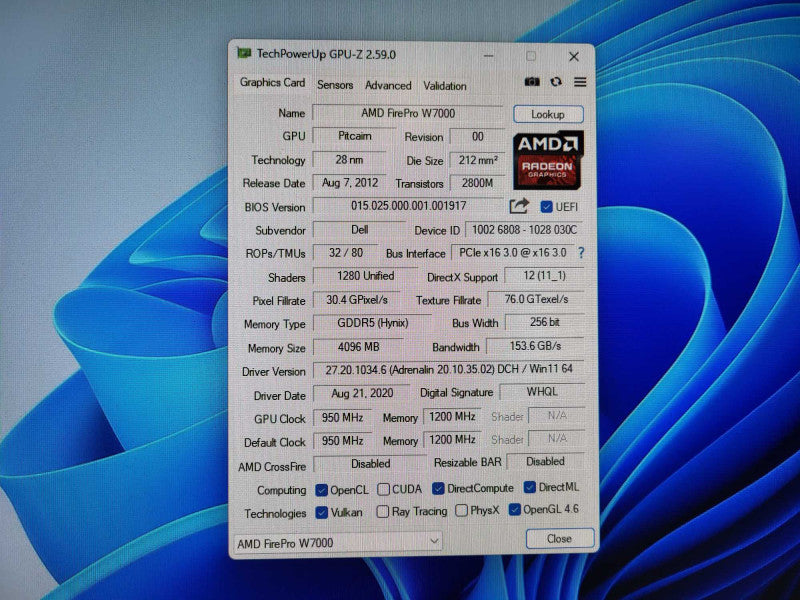This screenshot has width=800, height=600.
Task: Click the Driver Date Aug 21, 2020
Action: click(362, 393)
